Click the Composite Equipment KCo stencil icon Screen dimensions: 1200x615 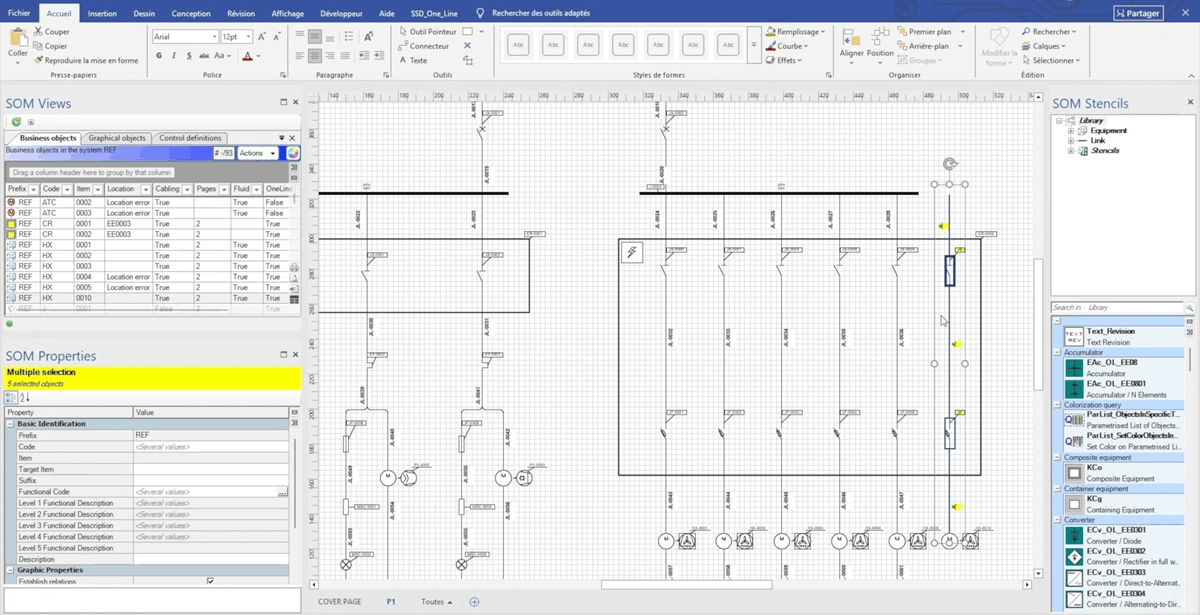click(1073, 472)
